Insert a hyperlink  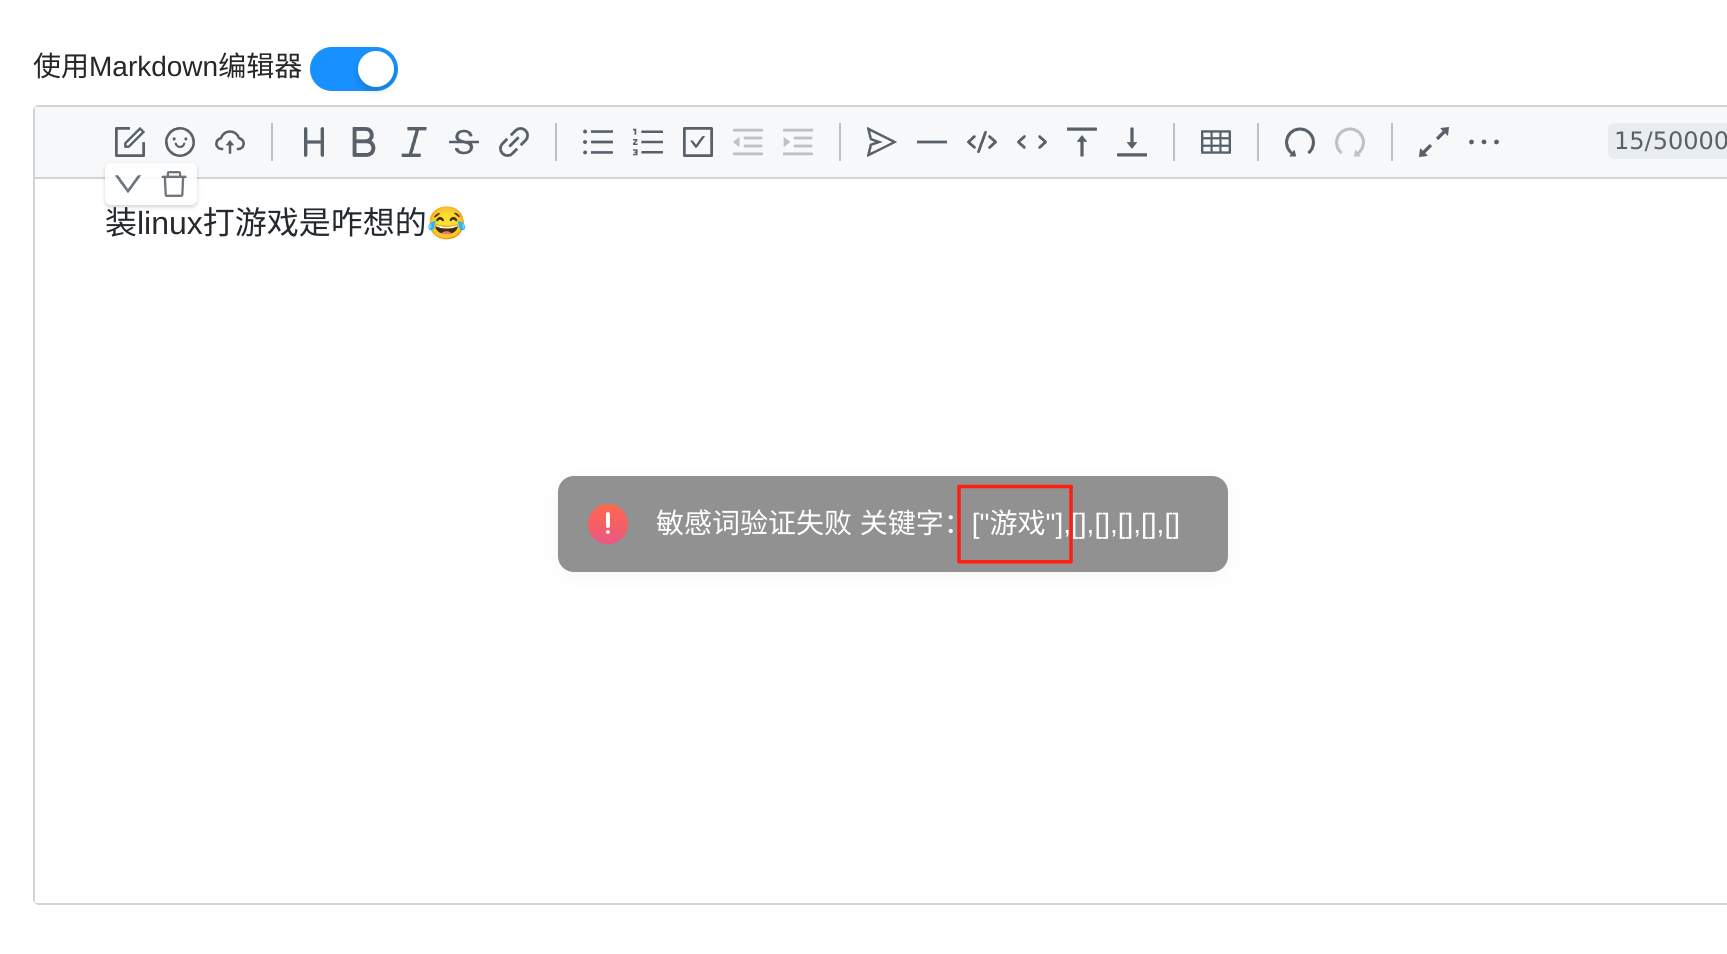[x=514, y=142]
